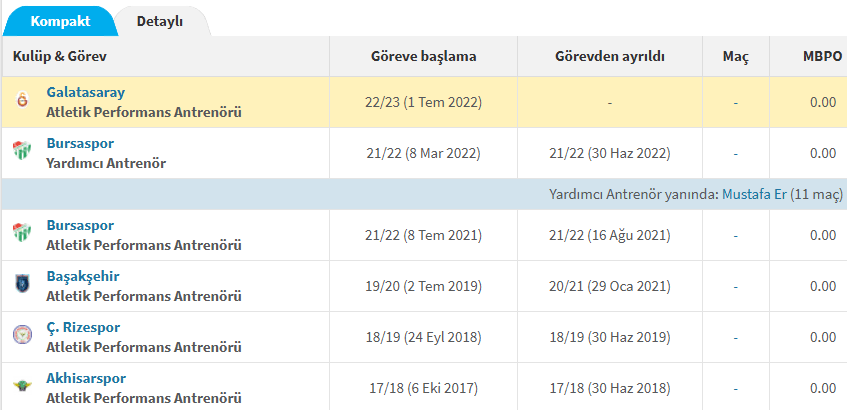Select the Kompakt tab

[59, 21]
